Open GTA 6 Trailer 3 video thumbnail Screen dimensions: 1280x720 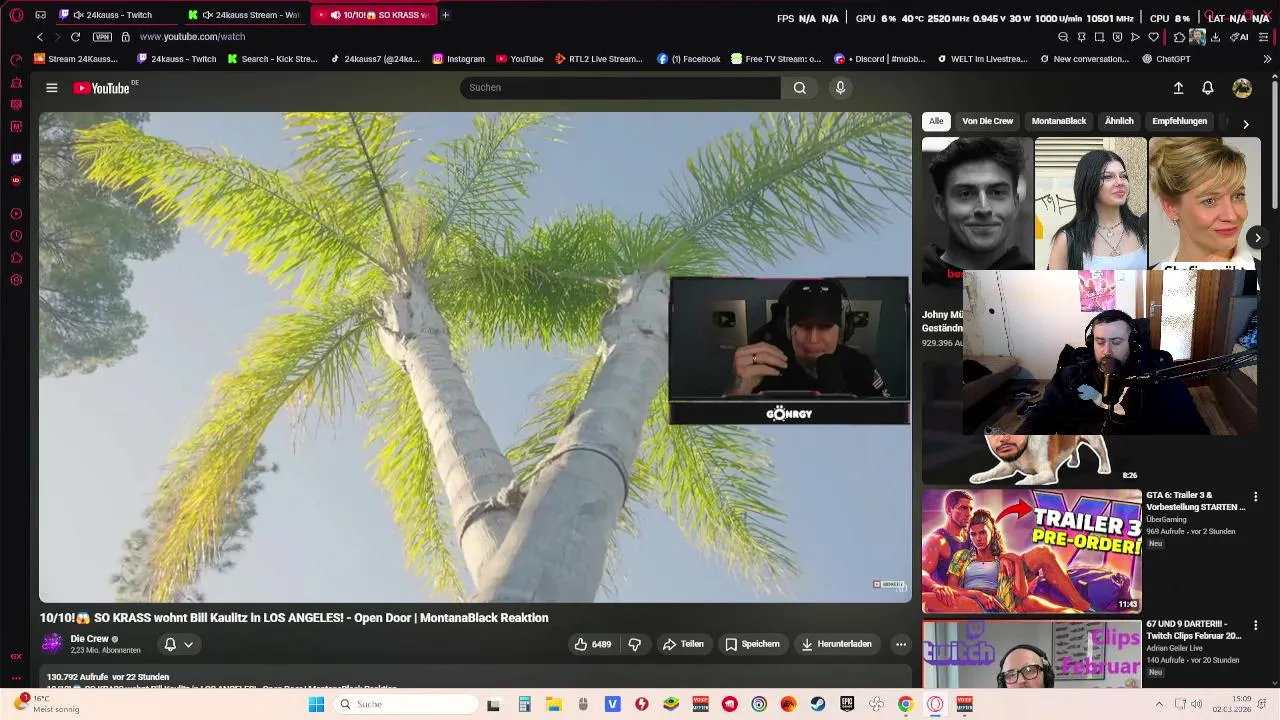[x=1031, y=550]
